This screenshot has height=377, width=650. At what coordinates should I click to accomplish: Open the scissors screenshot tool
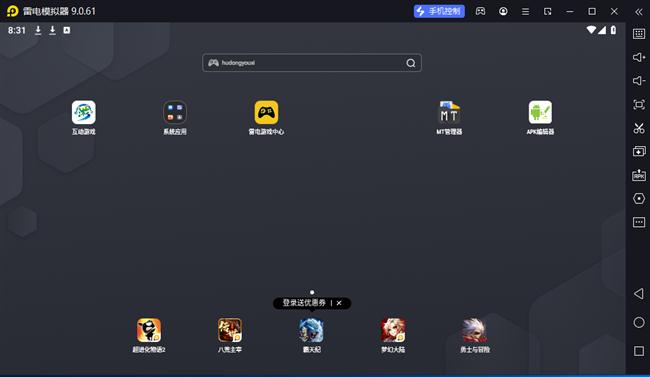[x=639, y=128]
